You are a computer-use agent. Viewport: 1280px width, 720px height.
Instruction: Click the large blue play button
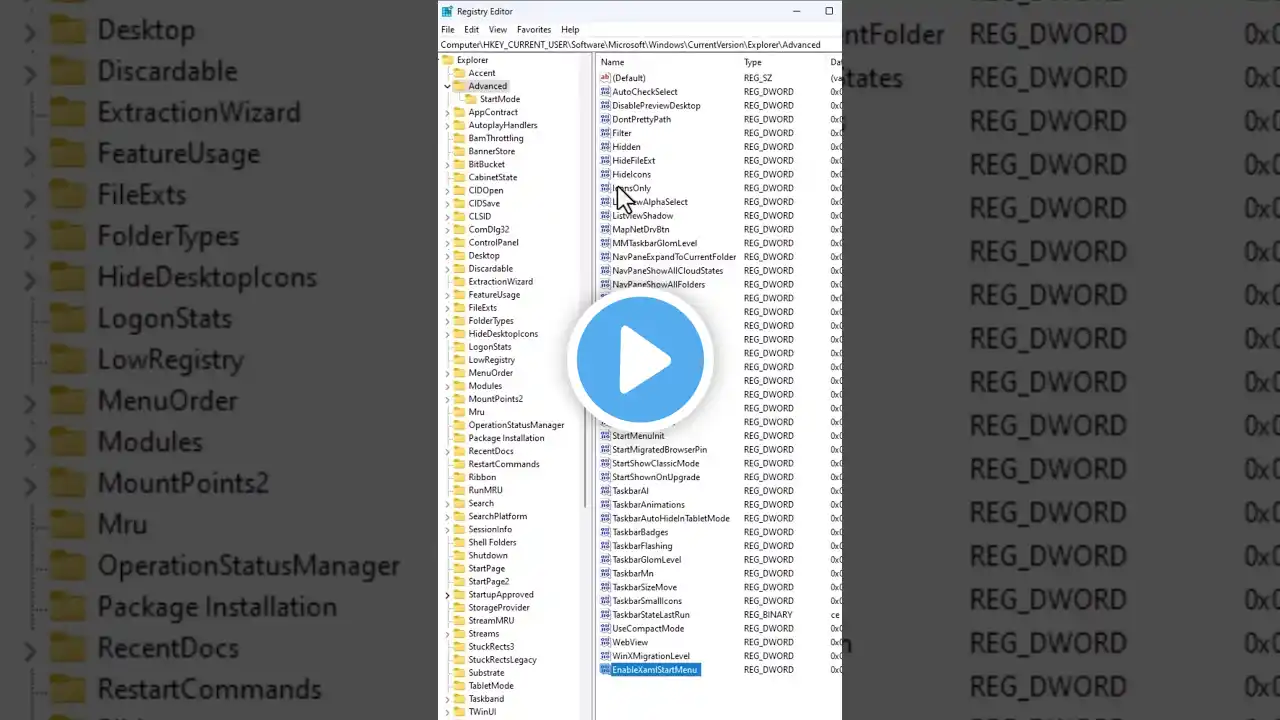640,360
